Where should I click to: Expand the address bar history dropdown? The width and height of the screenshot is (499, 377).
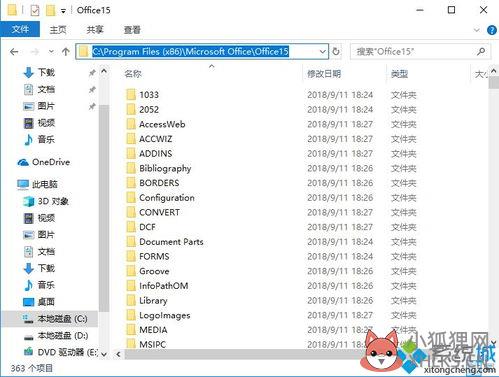322,52
